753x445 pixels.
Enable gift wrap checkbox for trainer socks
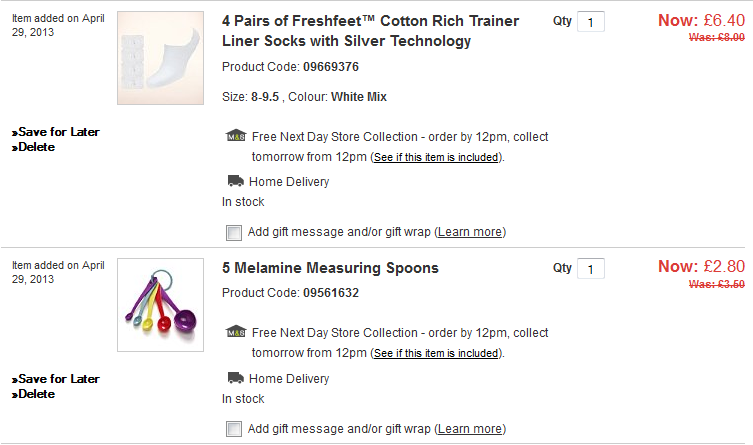[234, 233]
